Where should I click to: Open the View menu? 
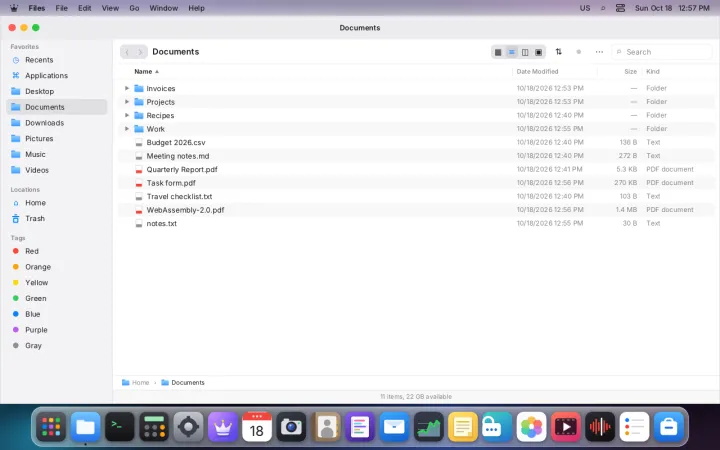[110, 8]
